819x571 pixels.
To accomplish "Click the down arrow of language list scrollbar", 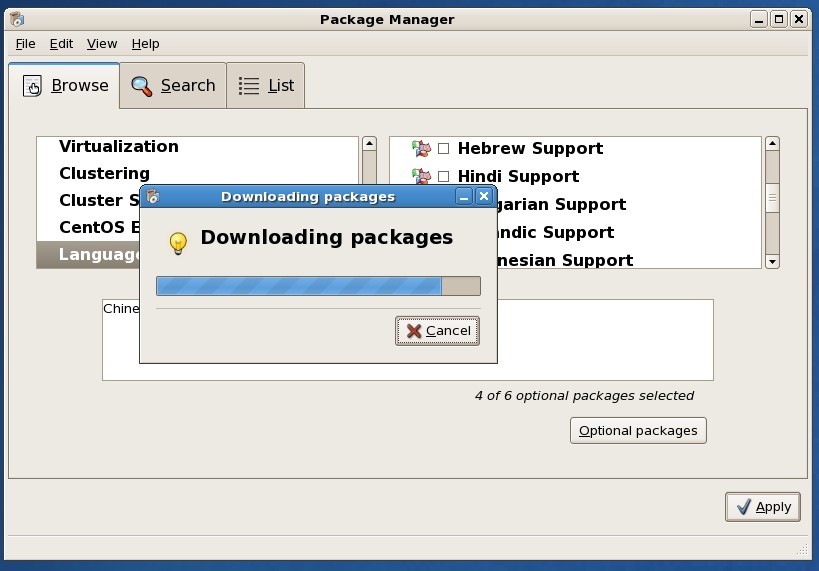I will click(772, 262).
